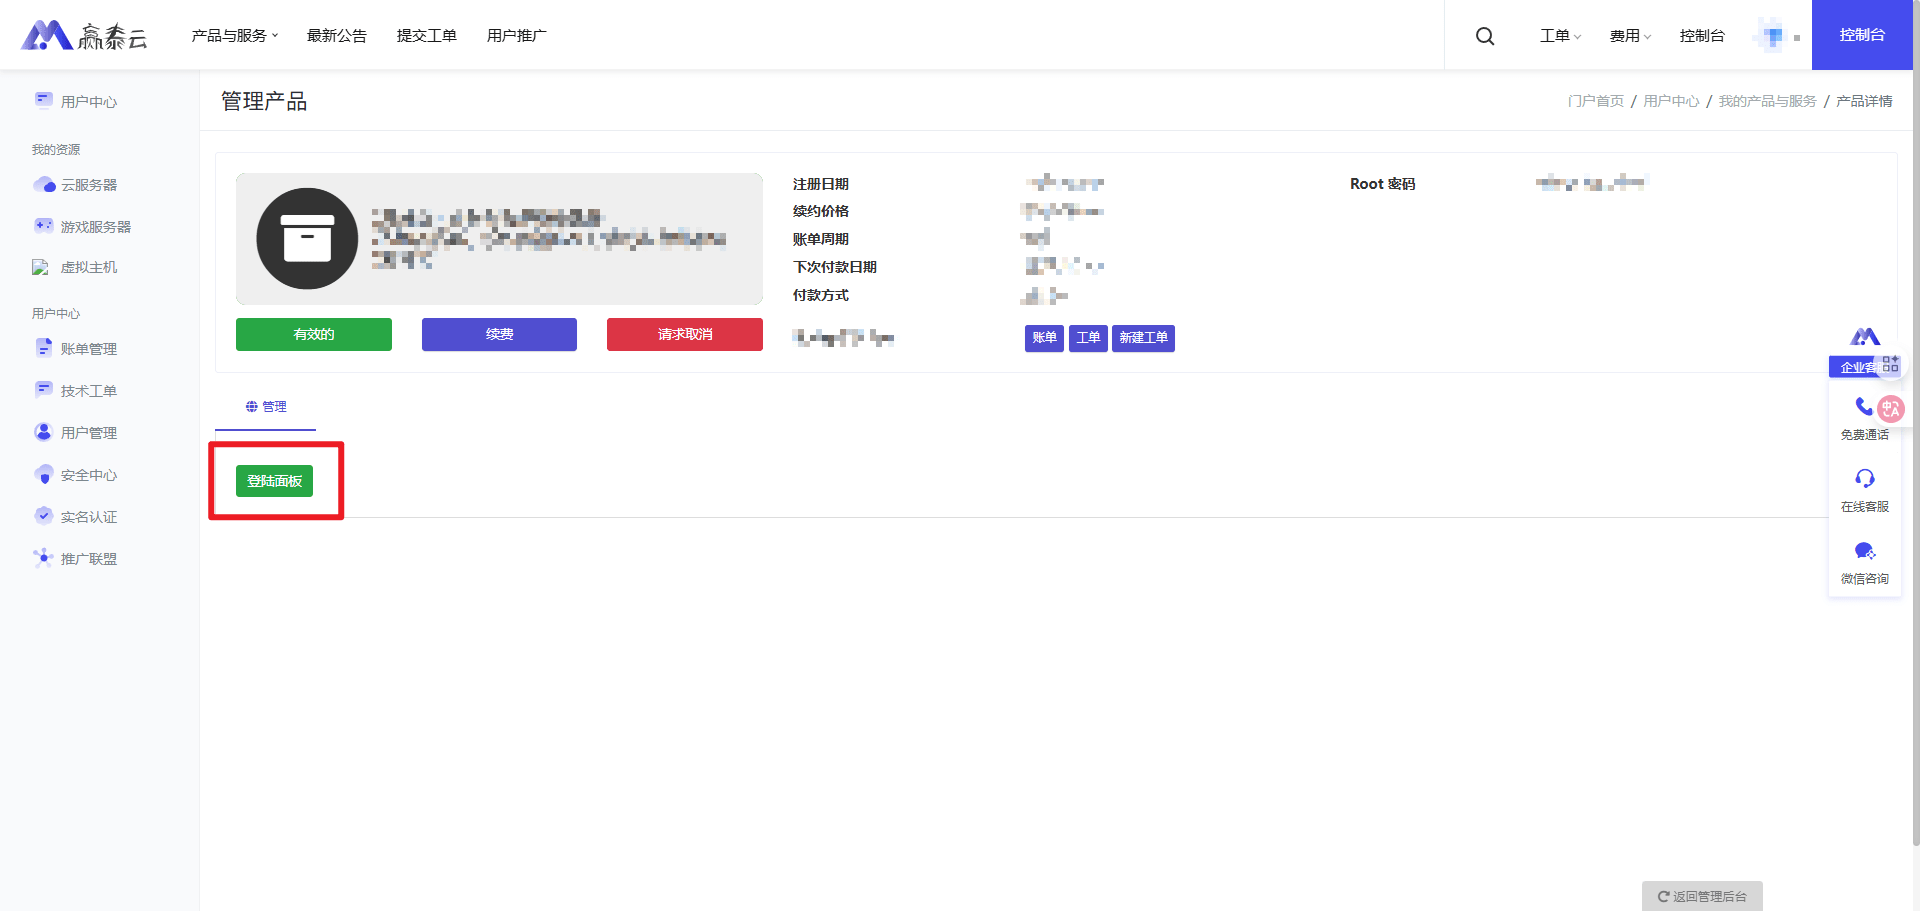
Task: Open online customer service headset icon
Action: [x=1864, y=478]
